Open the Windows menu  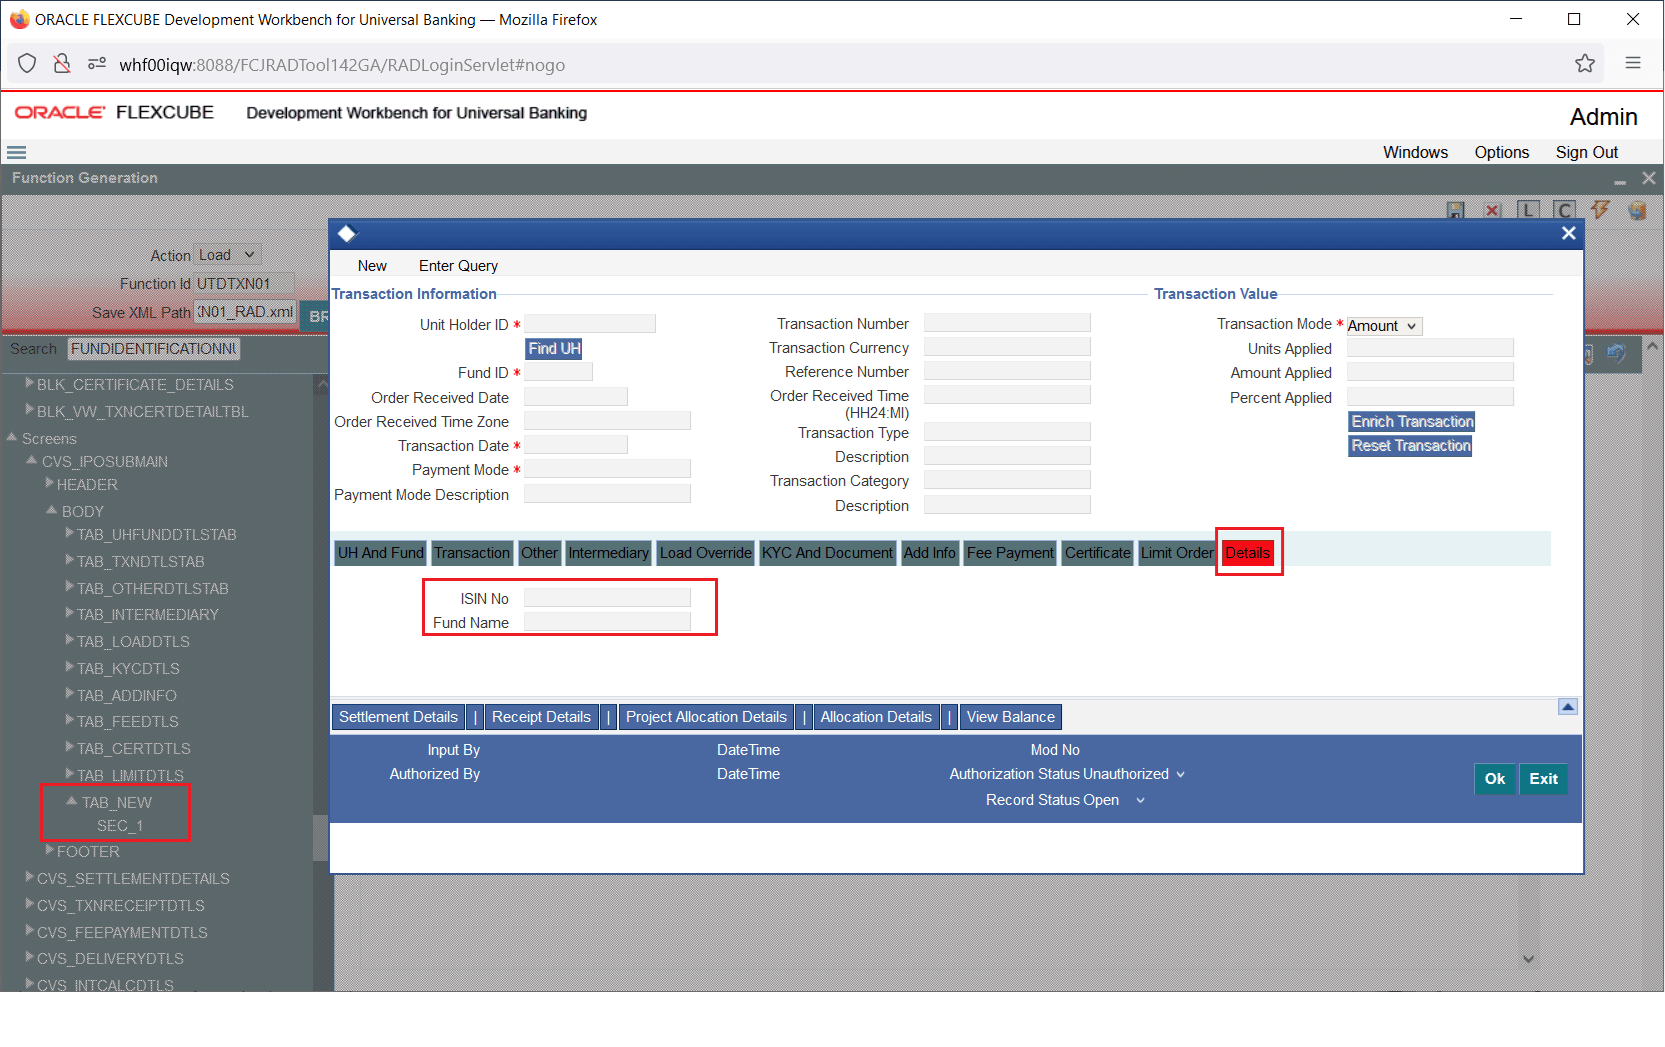[x=1415, y=152]
